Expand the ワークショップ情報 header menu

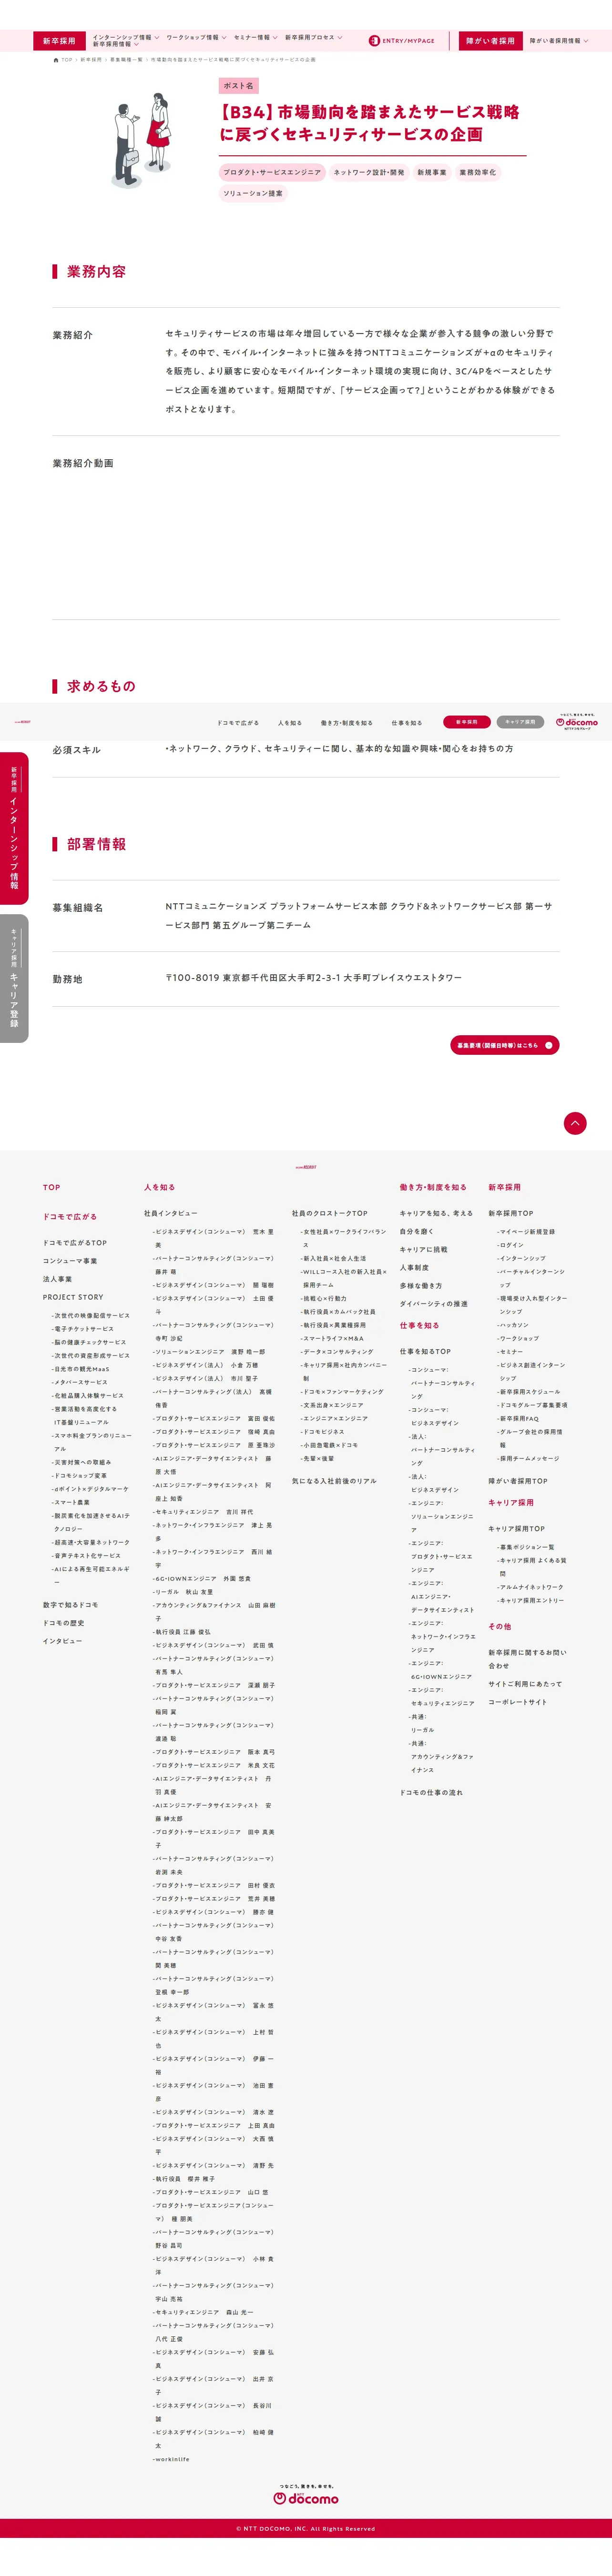[x=196, y=37]
